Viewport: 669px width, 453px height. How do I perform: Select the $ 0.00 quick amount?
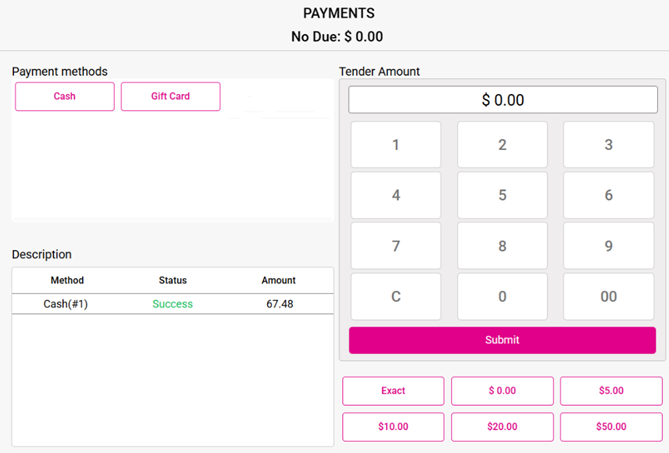click(x=502, y=391)
